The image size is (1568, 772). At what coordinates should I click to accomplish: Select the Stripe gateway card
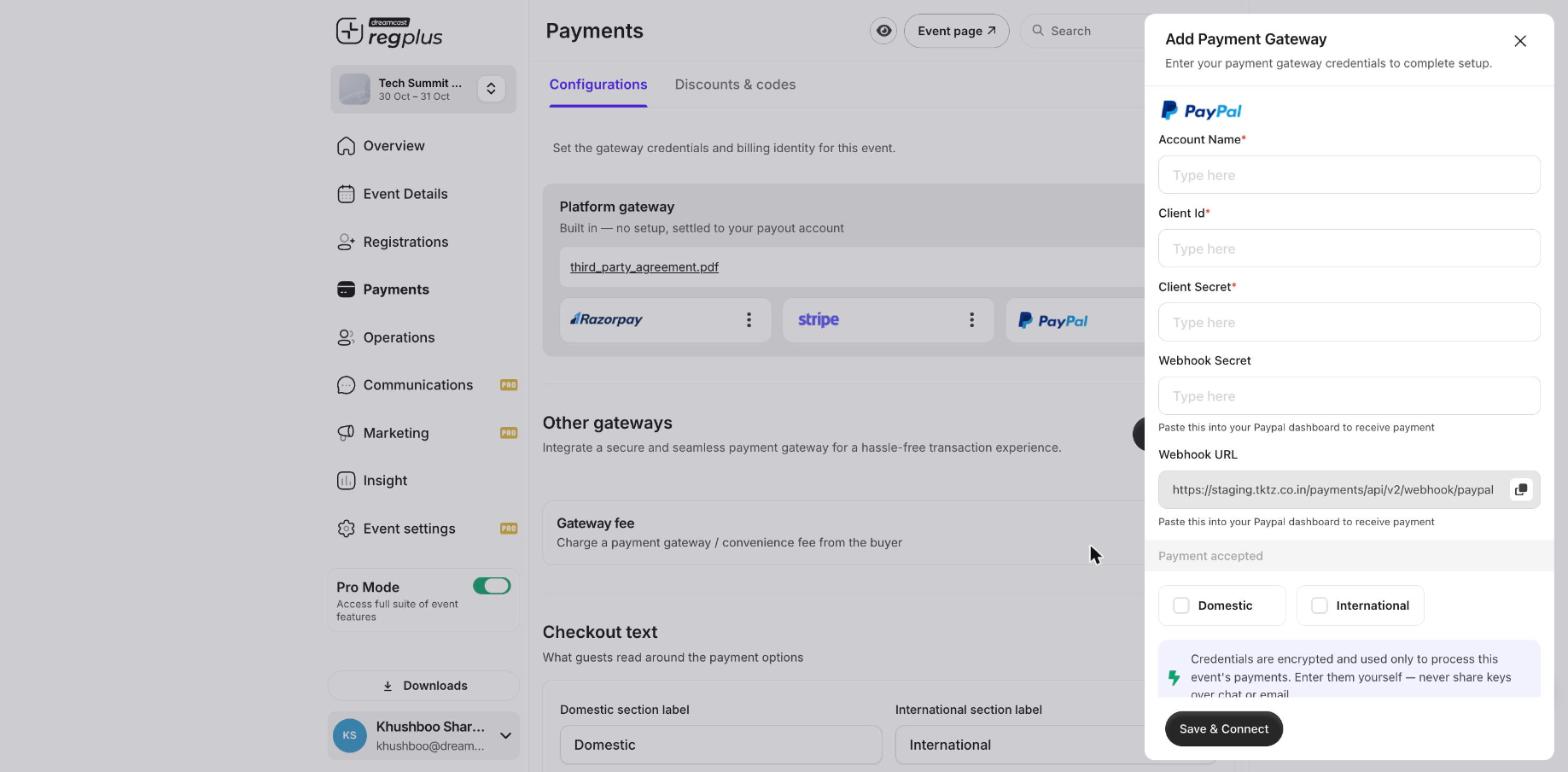(x=888, y=320)
